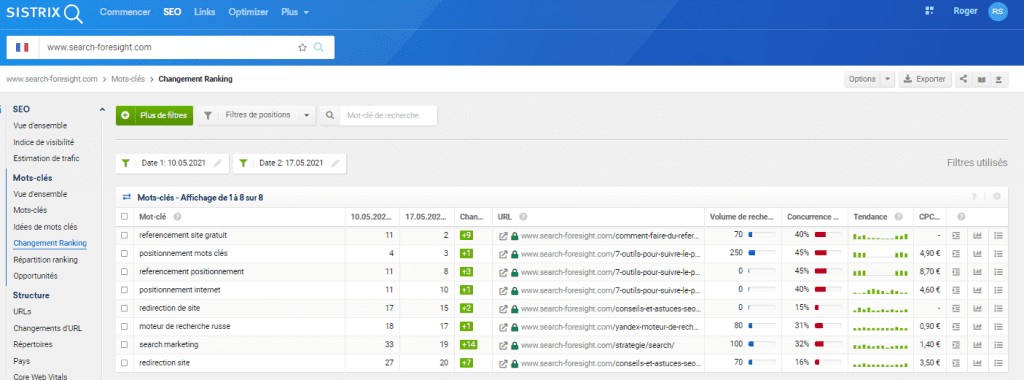Open the SEO menu in top navigation
Viewport: 1024px width, 380px height.
coord(172,12)
